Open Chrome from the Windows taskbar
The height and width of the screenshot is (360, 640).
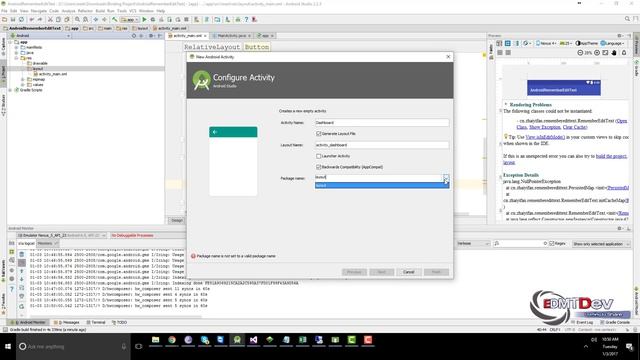[172, 340]
